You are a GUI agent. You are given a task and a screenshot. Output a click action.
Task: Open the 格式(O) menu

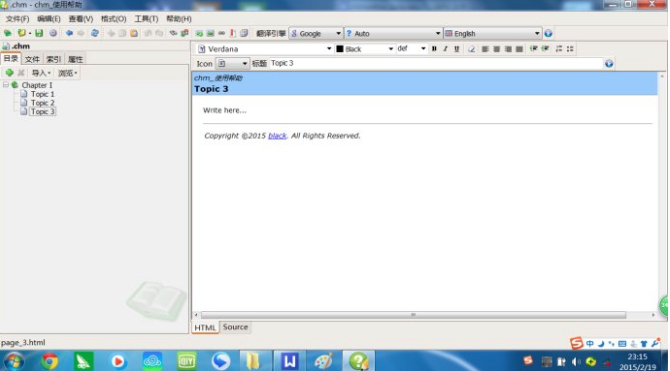click(113, 19)
